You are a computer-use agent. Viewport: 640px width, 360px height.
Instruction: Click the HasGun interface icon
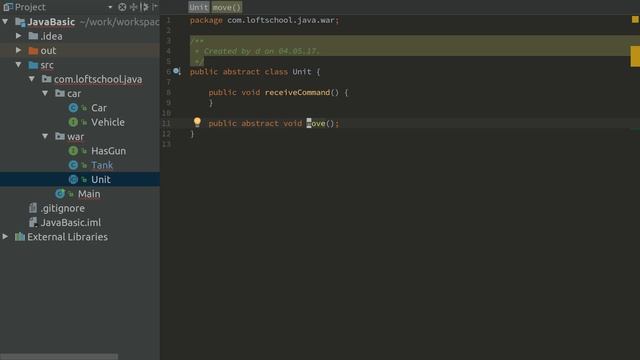click(x=73, y=151)
